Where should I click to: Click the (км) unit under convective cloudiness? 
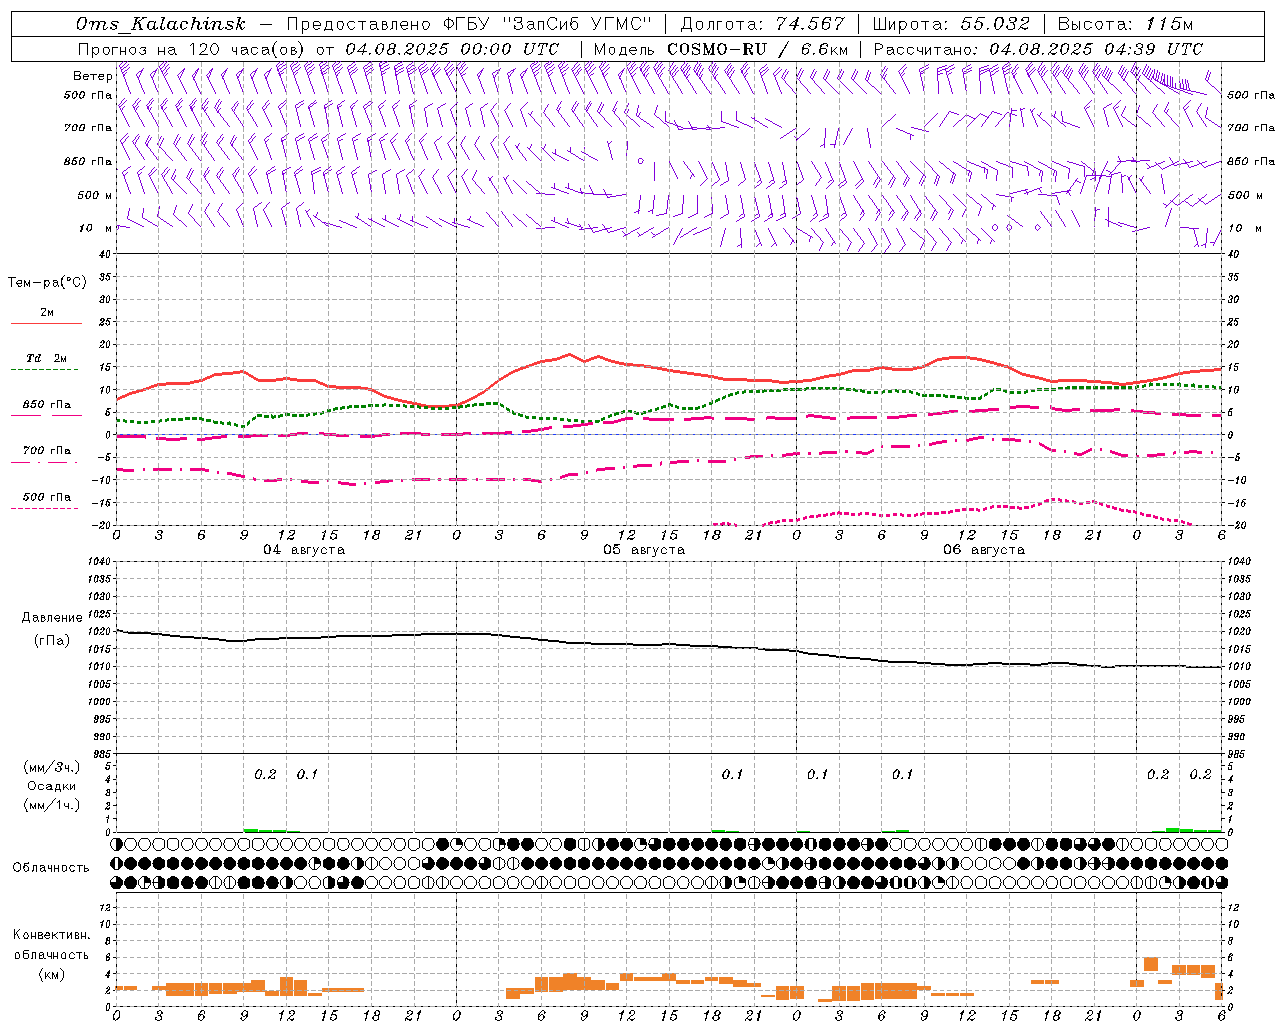point(51,974)
